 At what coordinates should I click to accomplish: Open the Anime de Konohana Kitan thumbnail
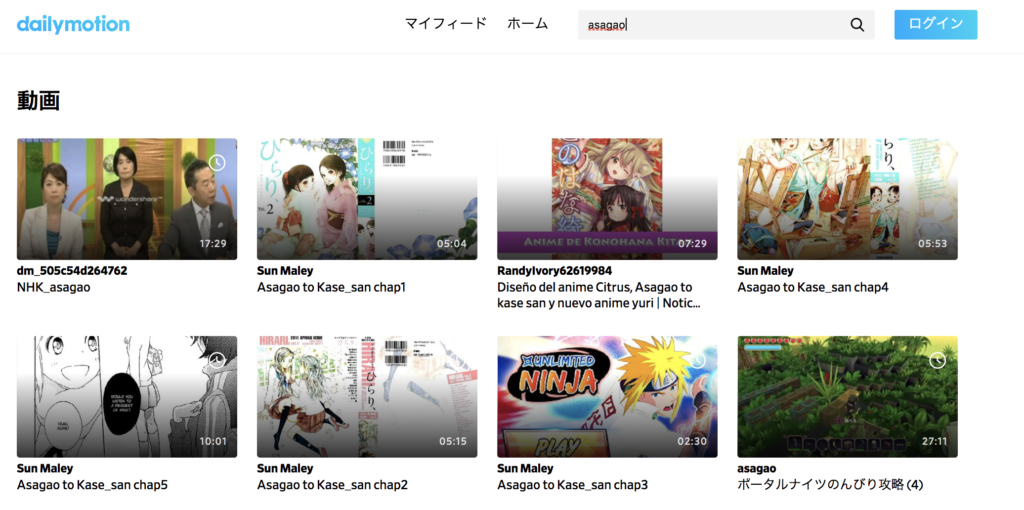point(607,199)
